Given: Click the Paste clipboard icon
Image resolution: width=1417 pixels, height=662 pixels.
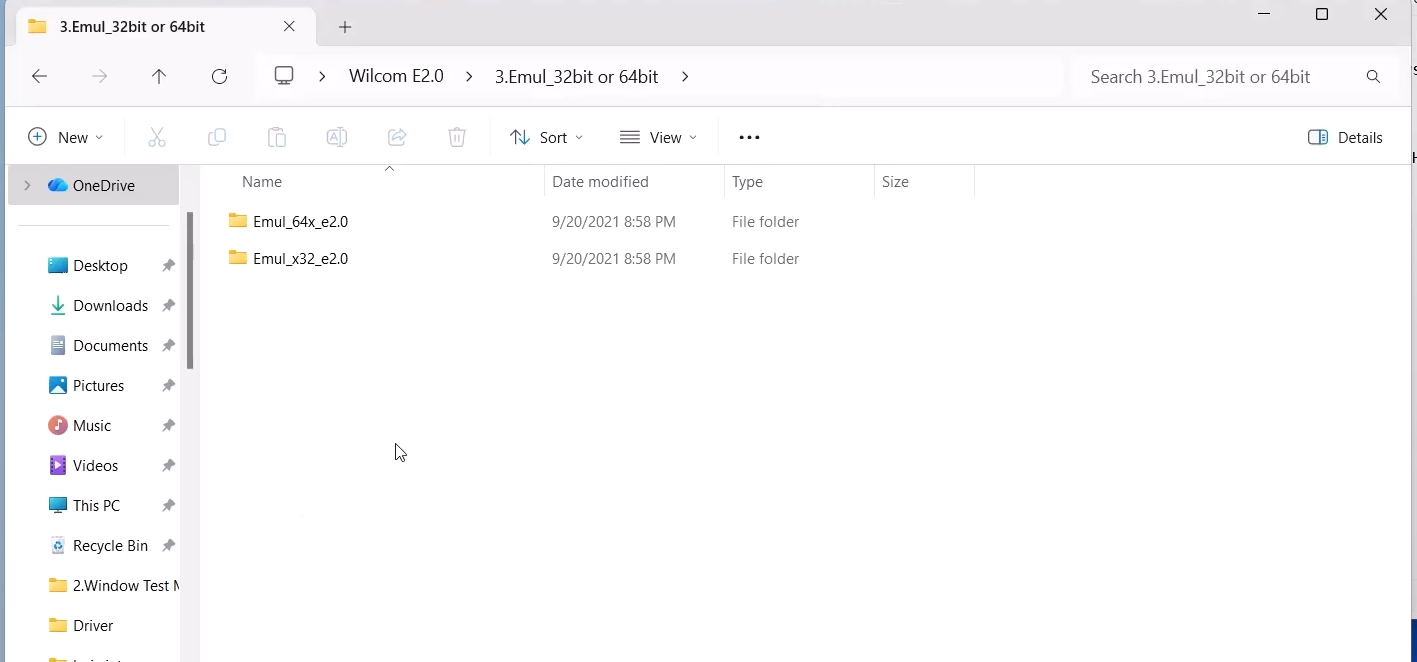Looking at the screenshot, I should coord(277,137).
